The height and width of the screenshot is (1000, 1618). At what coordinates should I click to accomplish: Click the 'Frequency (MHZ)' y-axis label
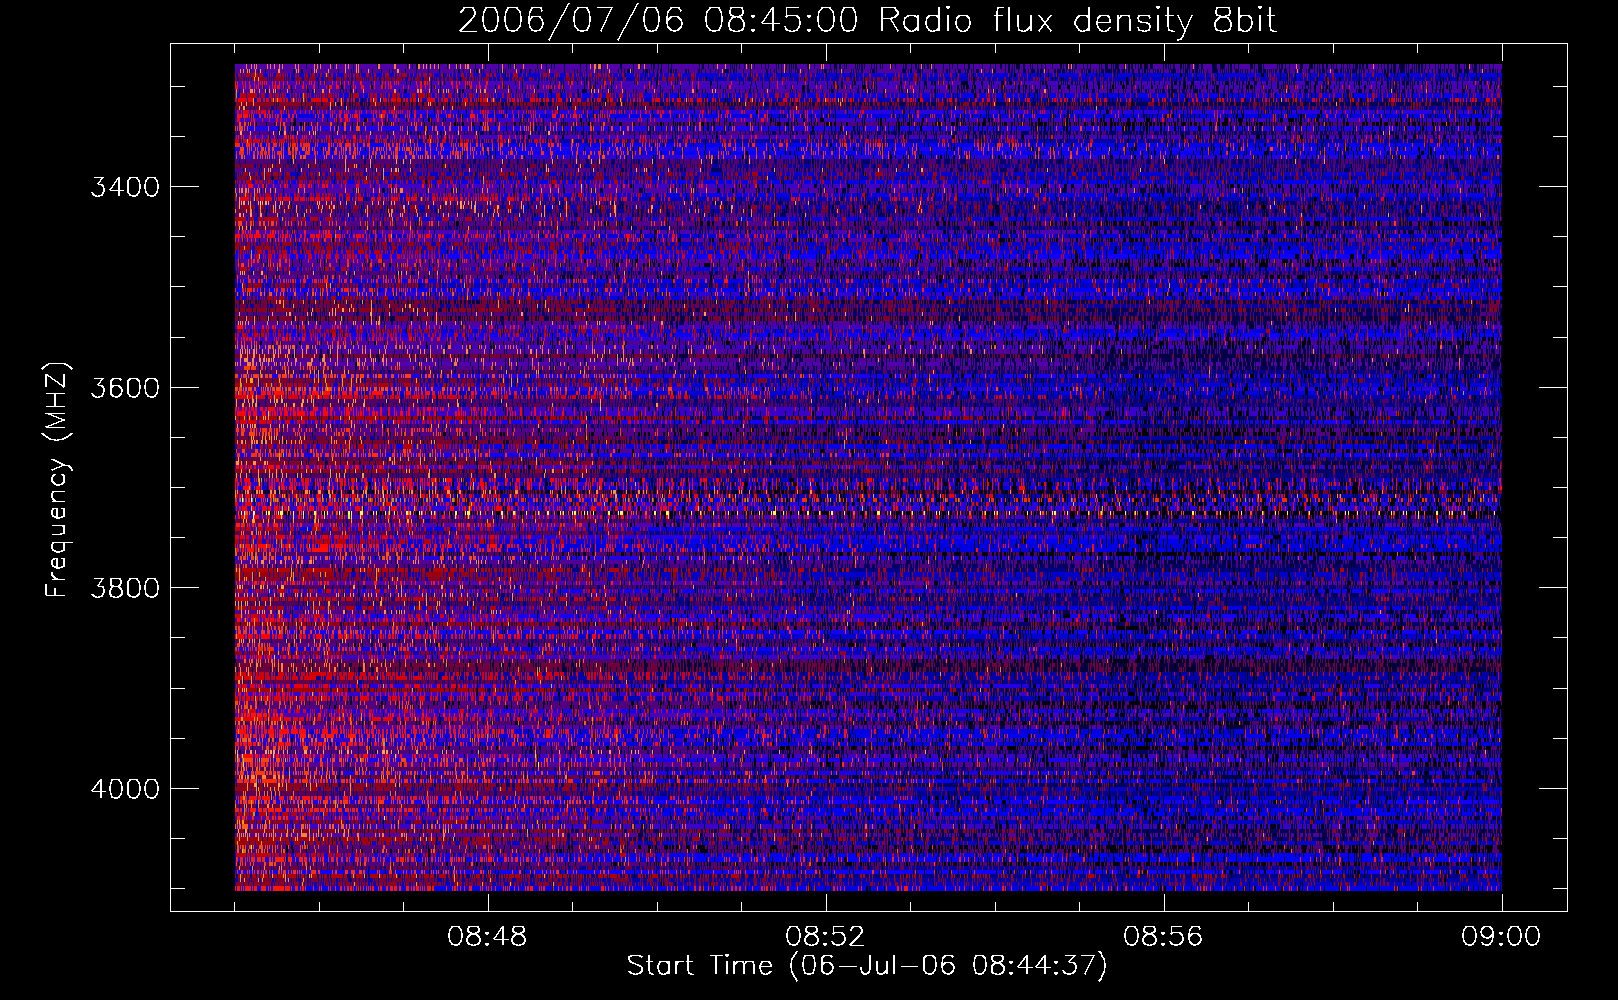[58, 480]
